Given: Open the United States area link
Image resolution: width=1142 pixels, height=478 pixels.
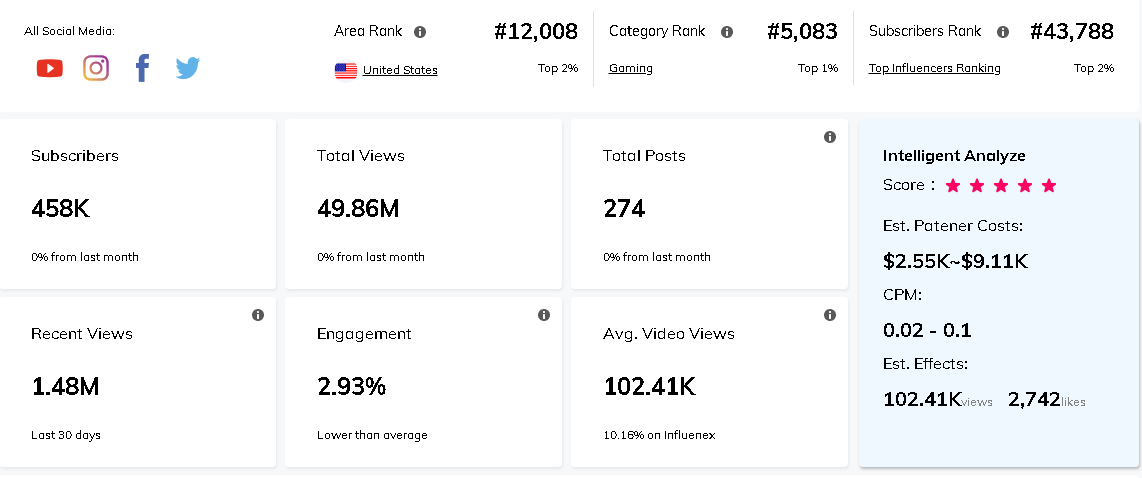Looking at the screenshot, I should [400, 70].
